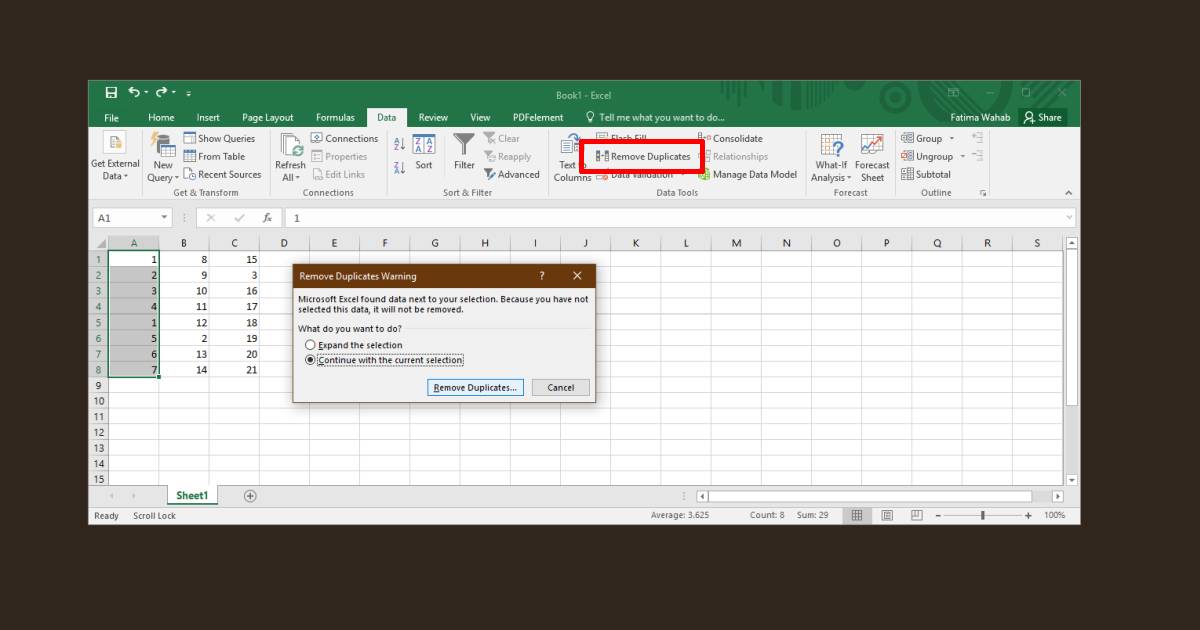Open the Ungroup dropdown arrow
1200x630 pixels.
963,157
